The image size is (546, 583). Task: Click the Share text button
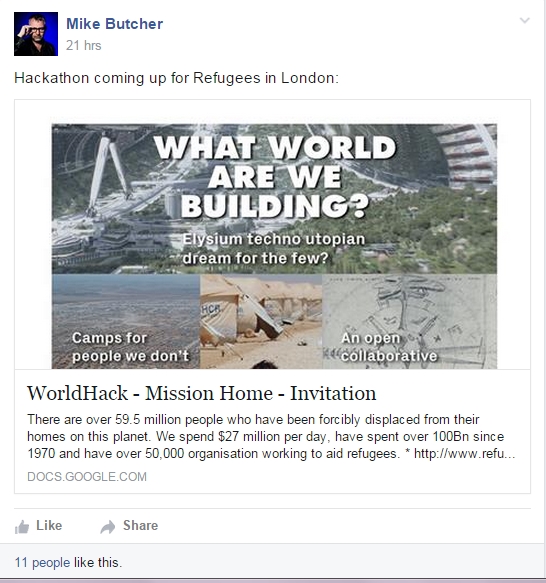141,525
